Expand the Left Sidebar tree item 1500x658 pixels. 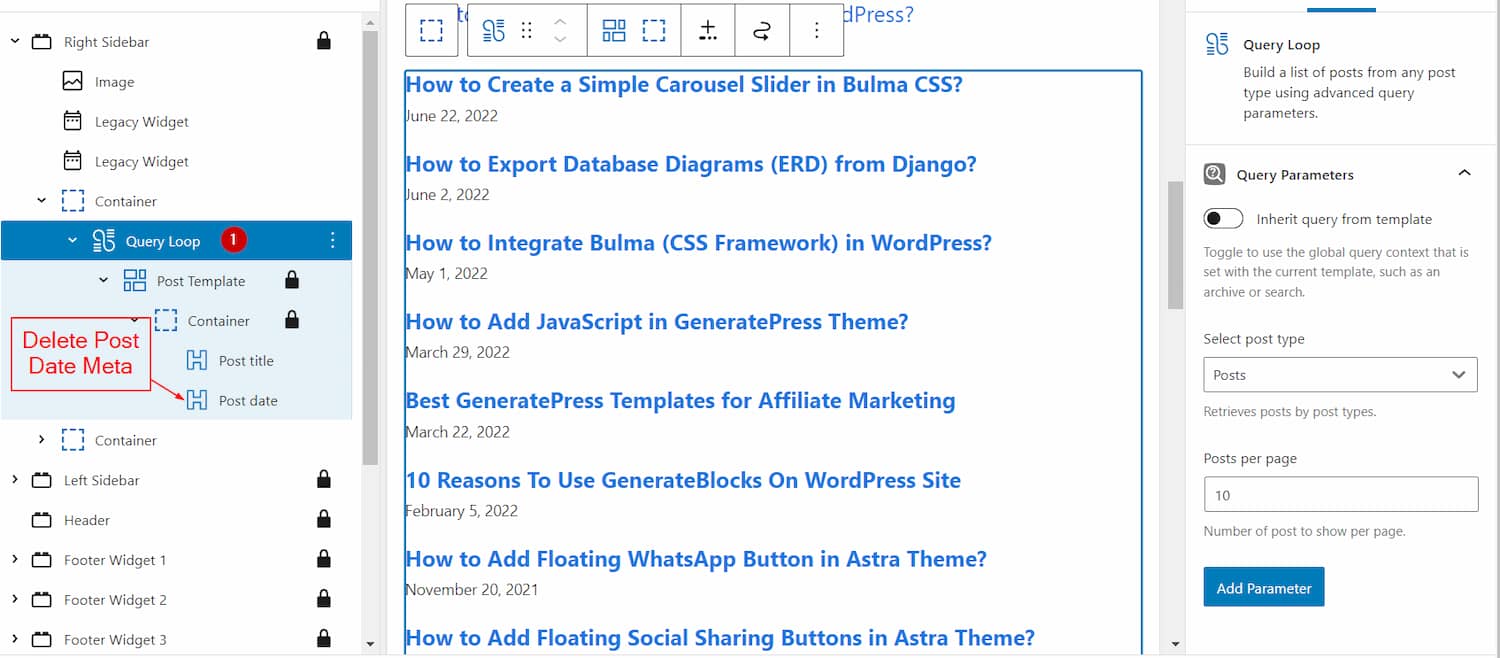pyautogui.click(x=15, y=480)
